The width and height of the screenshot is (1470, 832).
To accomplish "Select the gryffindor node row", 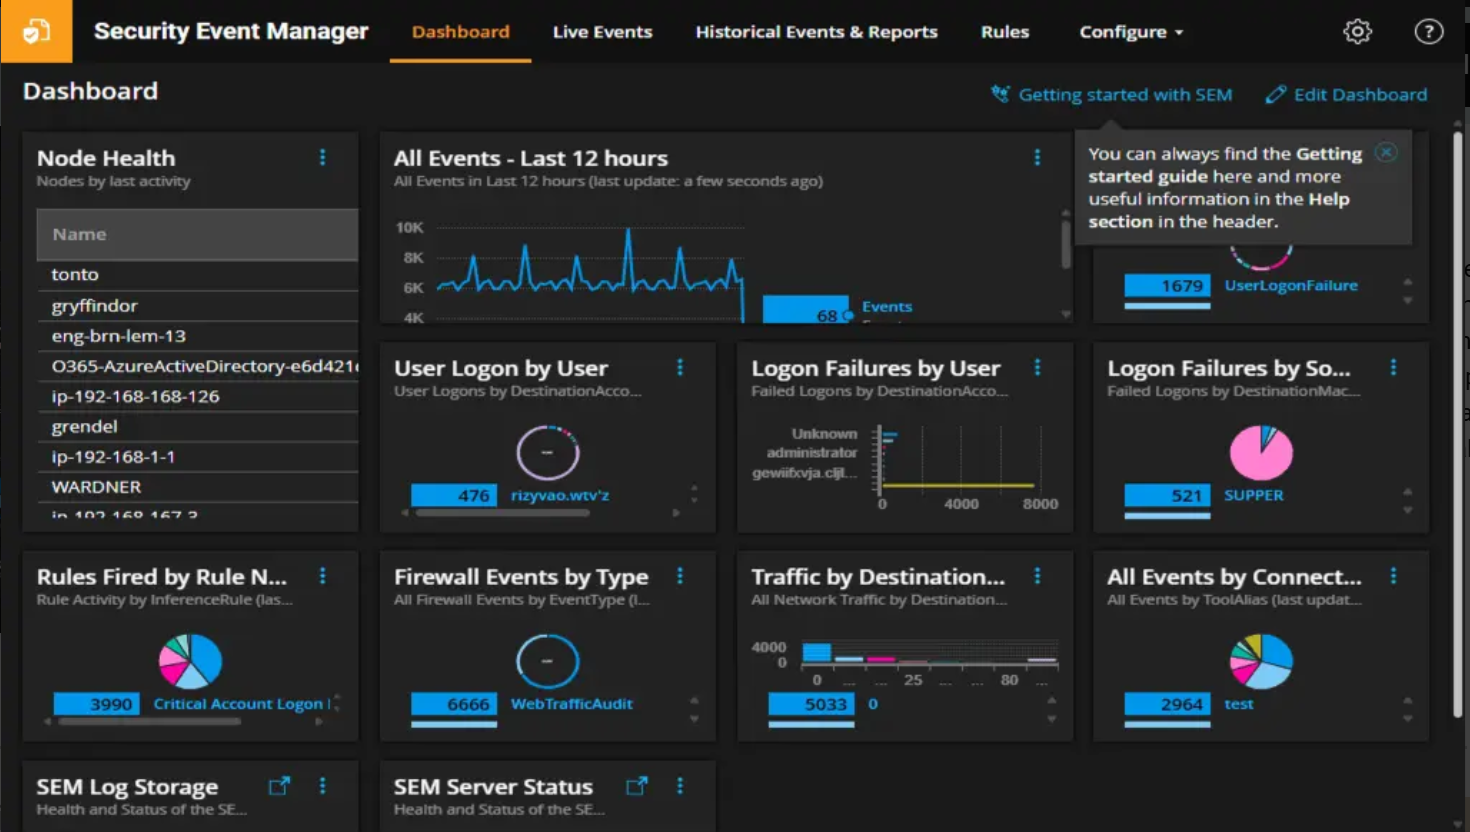I will 95,306.
